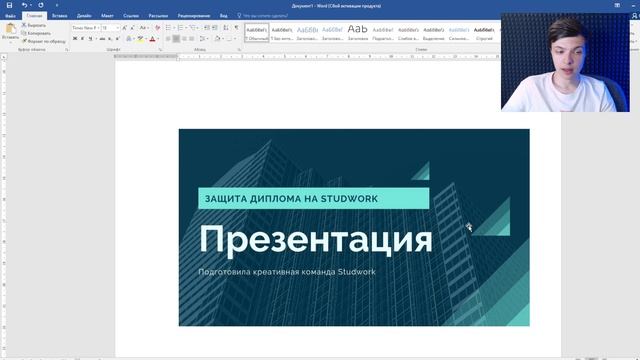The height and width of the screenshot is (360, 640).
Task: Open the Undo history dropdown arrow
Action: tap(31, 5)
